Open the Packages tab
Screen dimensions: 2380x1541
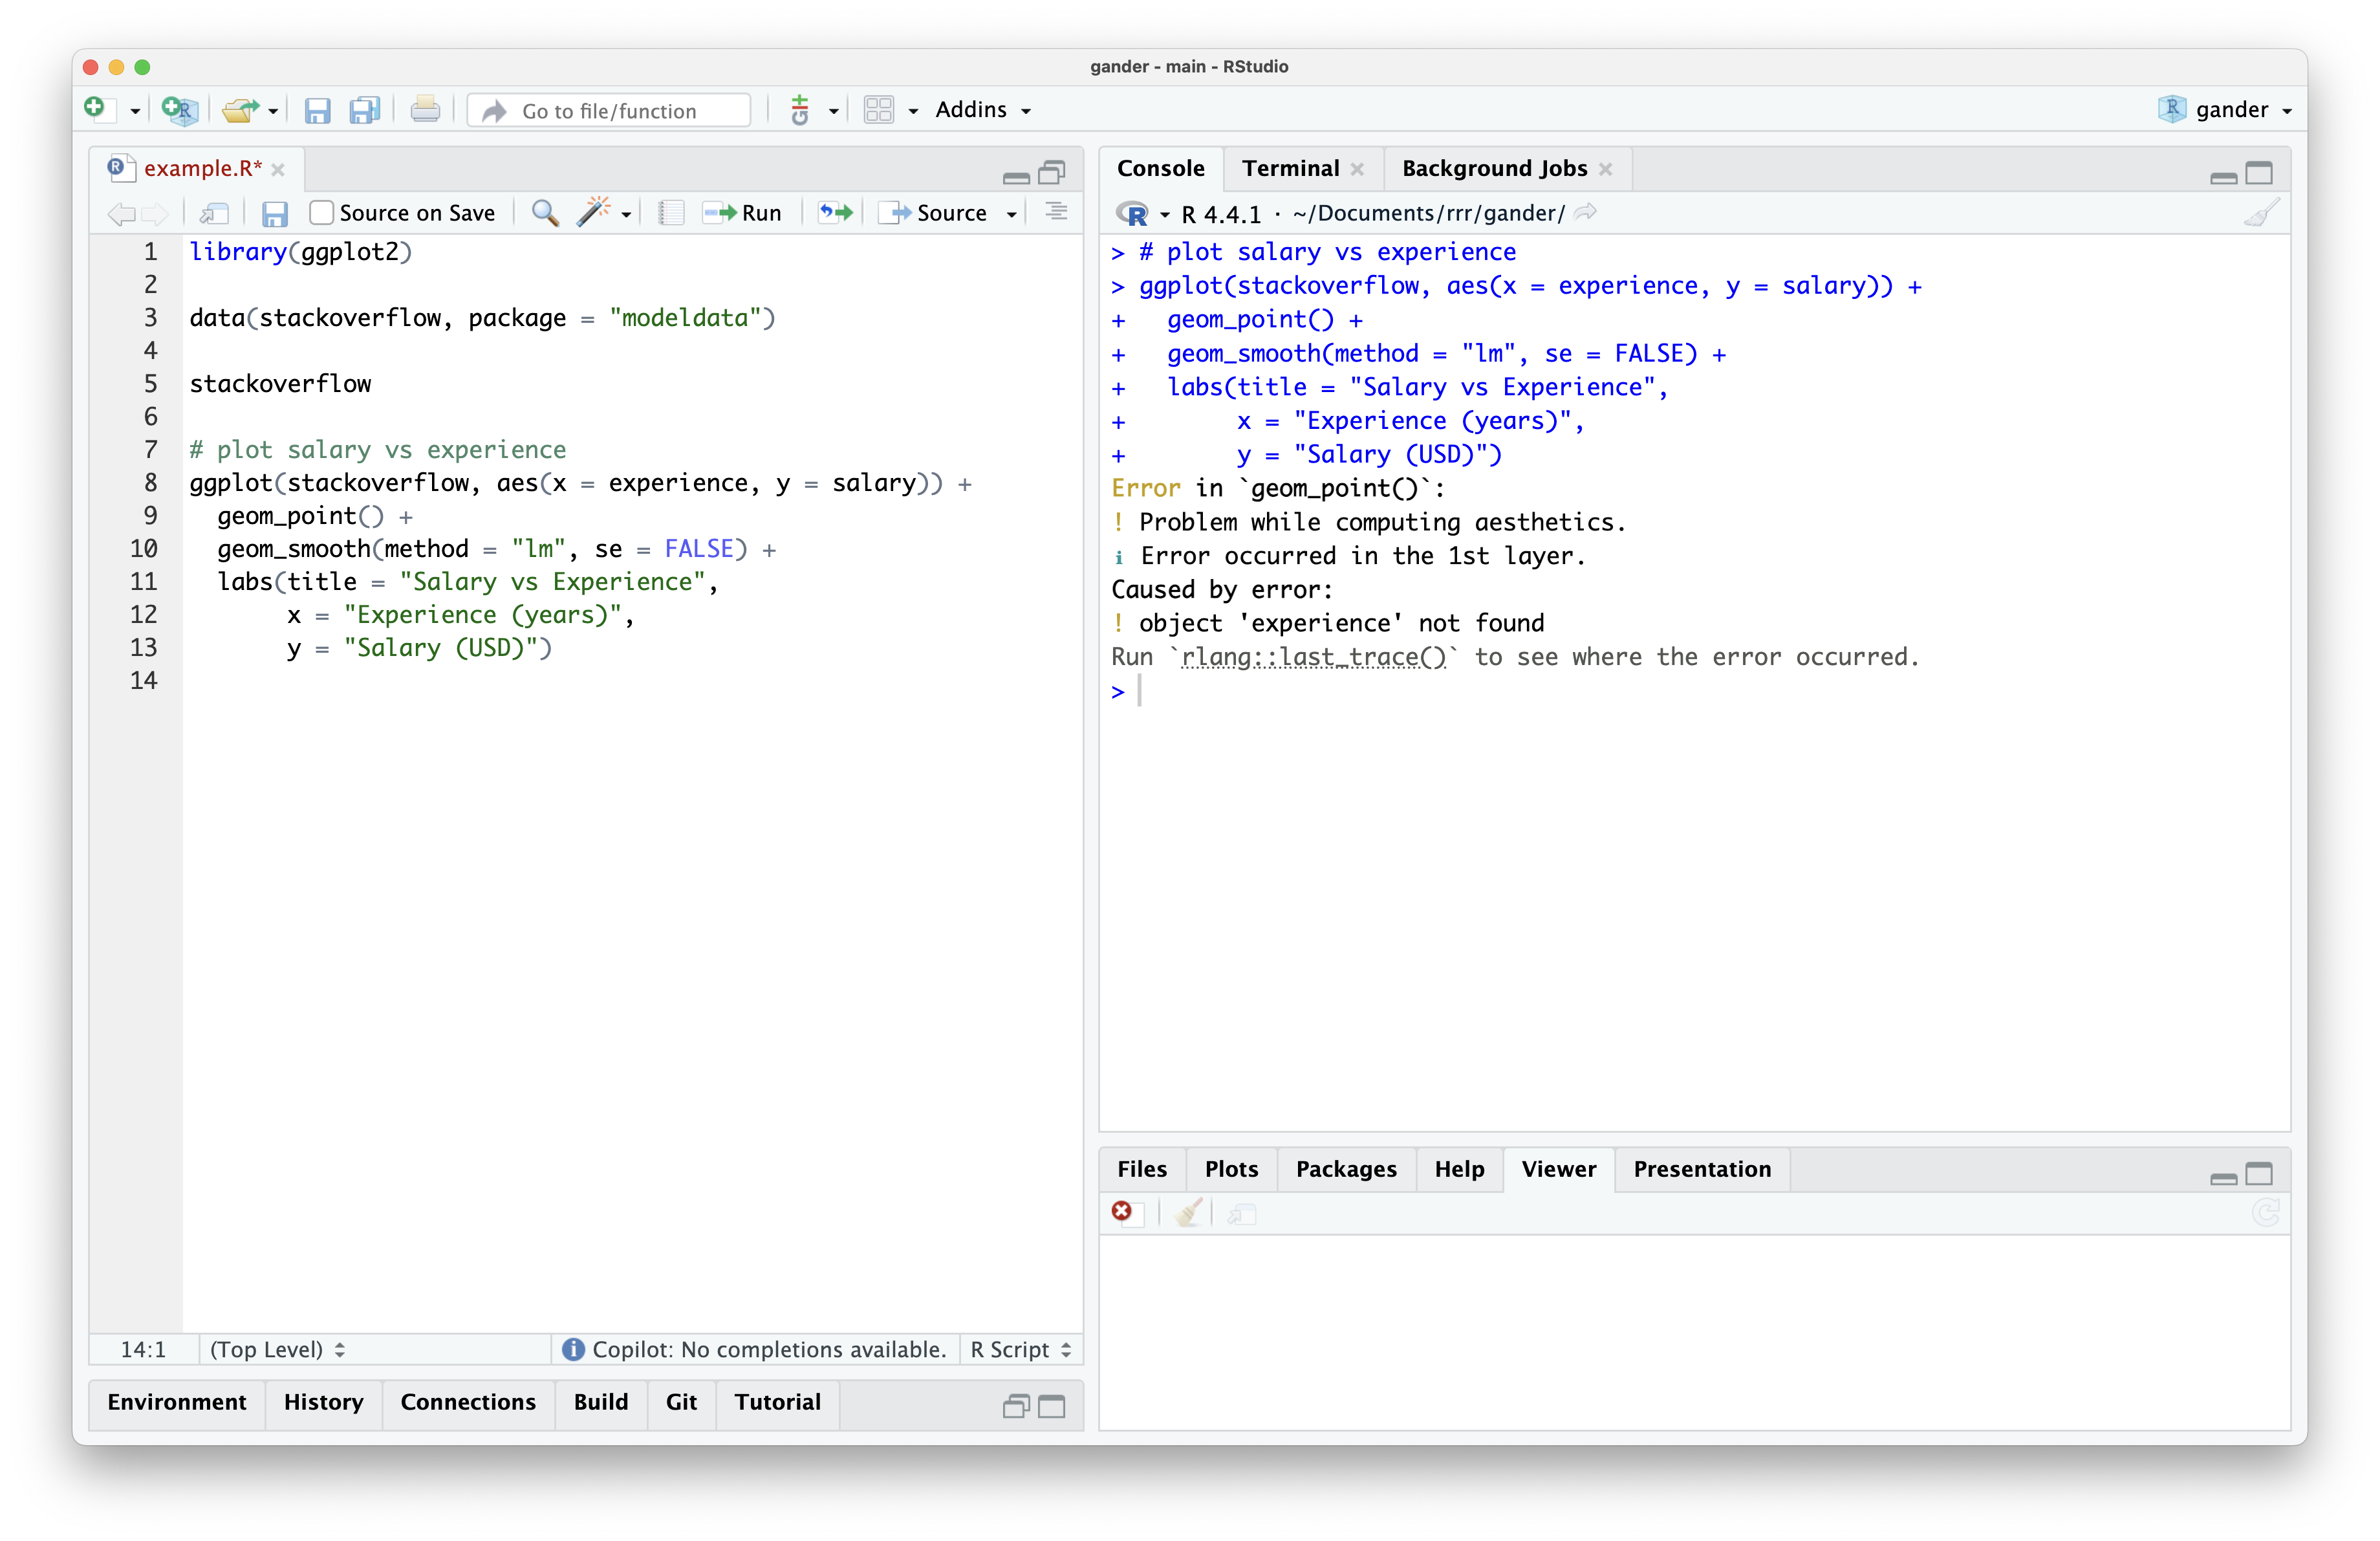[x=1346, y=1169]
